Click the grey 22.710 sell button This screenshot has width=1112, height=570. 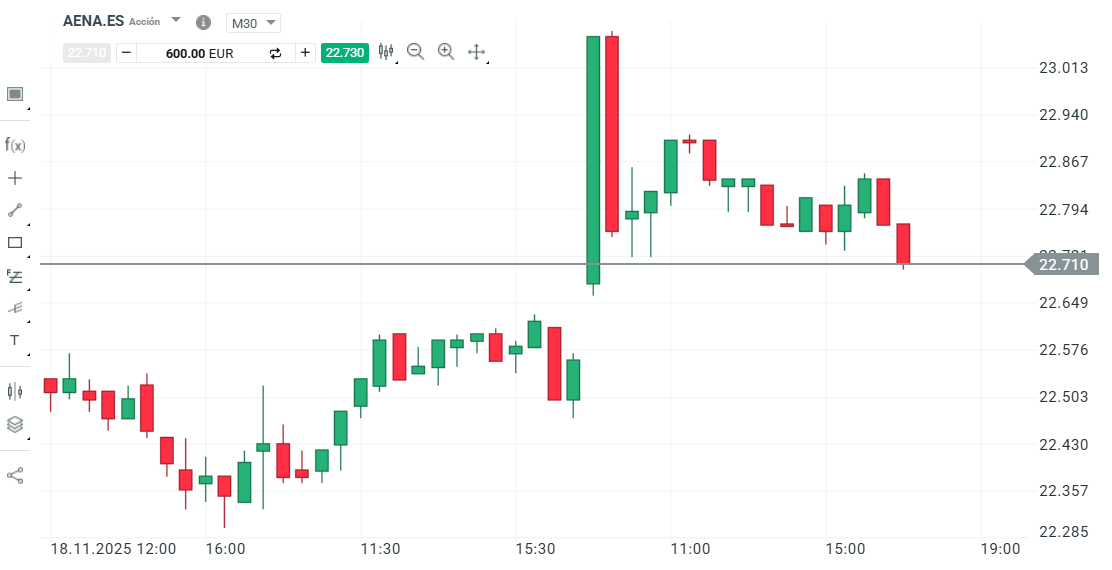pyautogui.click(x=87, y=53)
